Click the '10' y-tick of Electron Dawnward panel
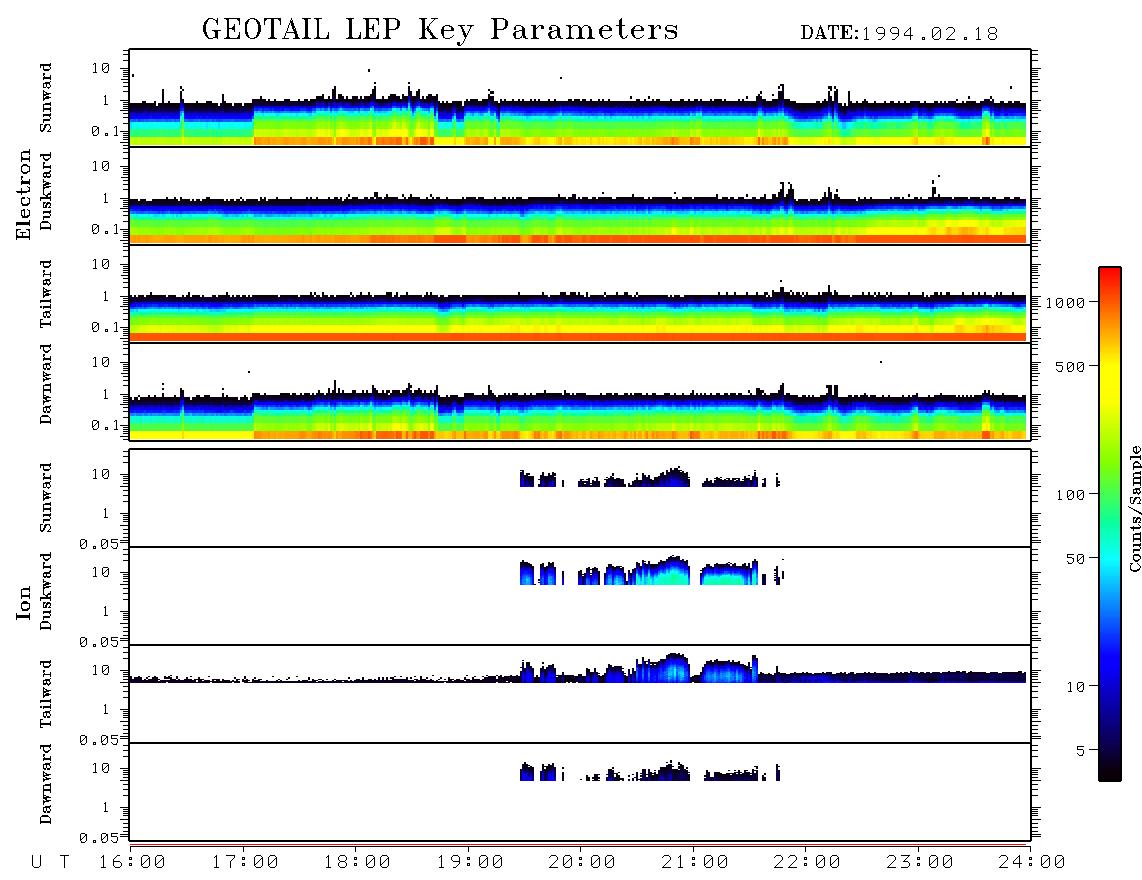Screen dimensions: 1142x880 [101, 362]
